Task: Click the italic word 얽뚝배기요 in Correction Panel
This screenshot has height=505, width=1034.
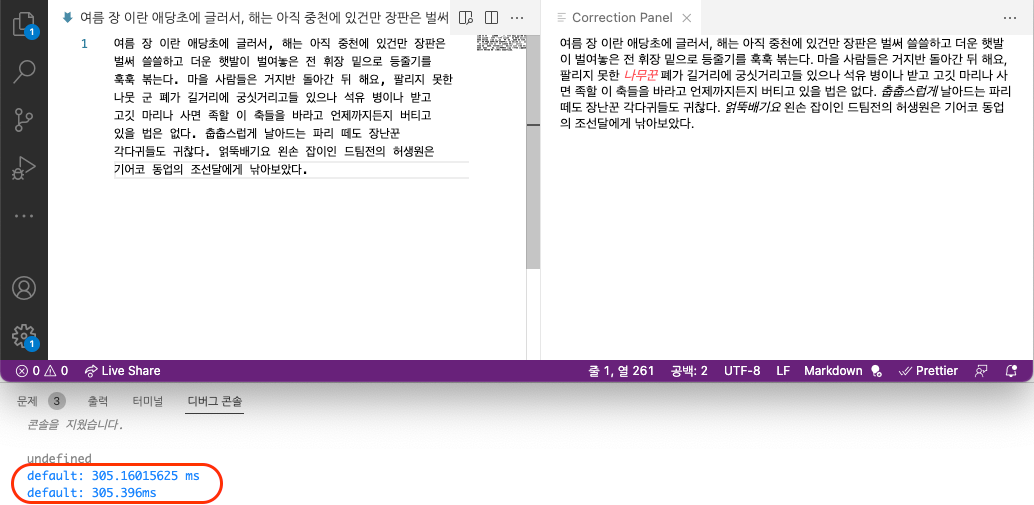Action: (751, 107)
